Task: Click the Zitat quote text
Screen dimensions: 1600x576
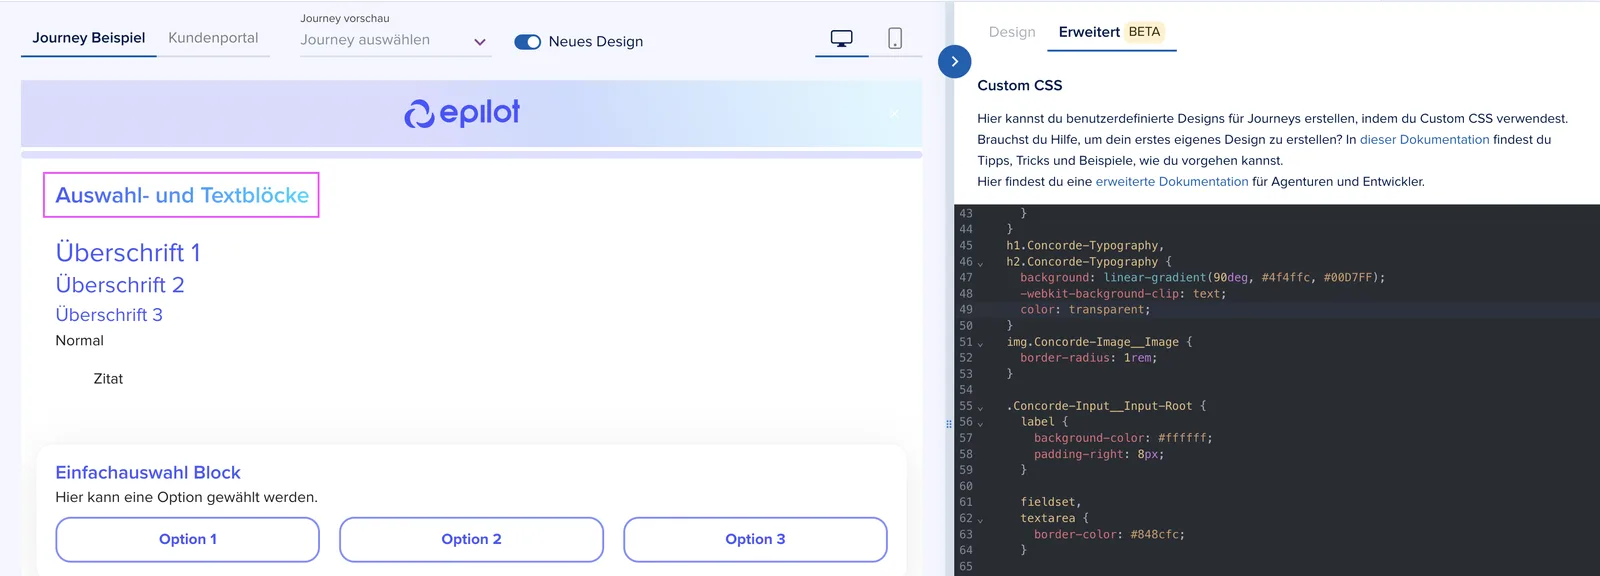Action: click(108, 379)
